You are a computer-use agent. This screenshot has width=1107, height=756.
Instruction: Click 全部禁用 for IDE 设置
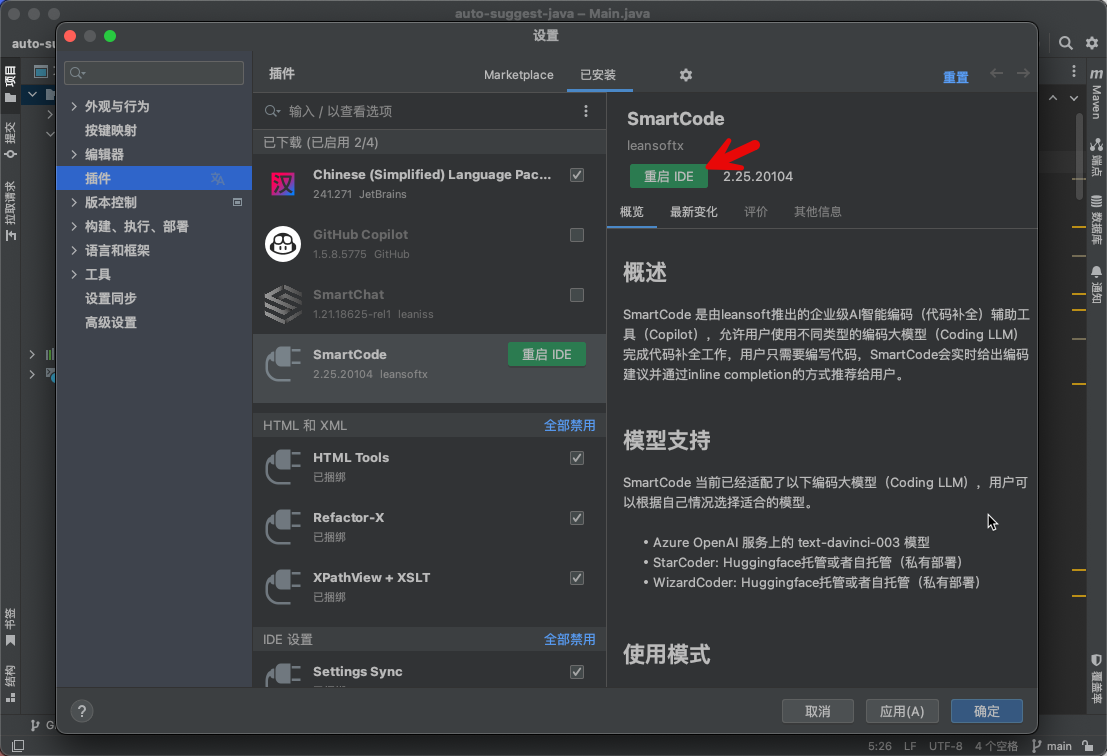click(x=569, y=640)
